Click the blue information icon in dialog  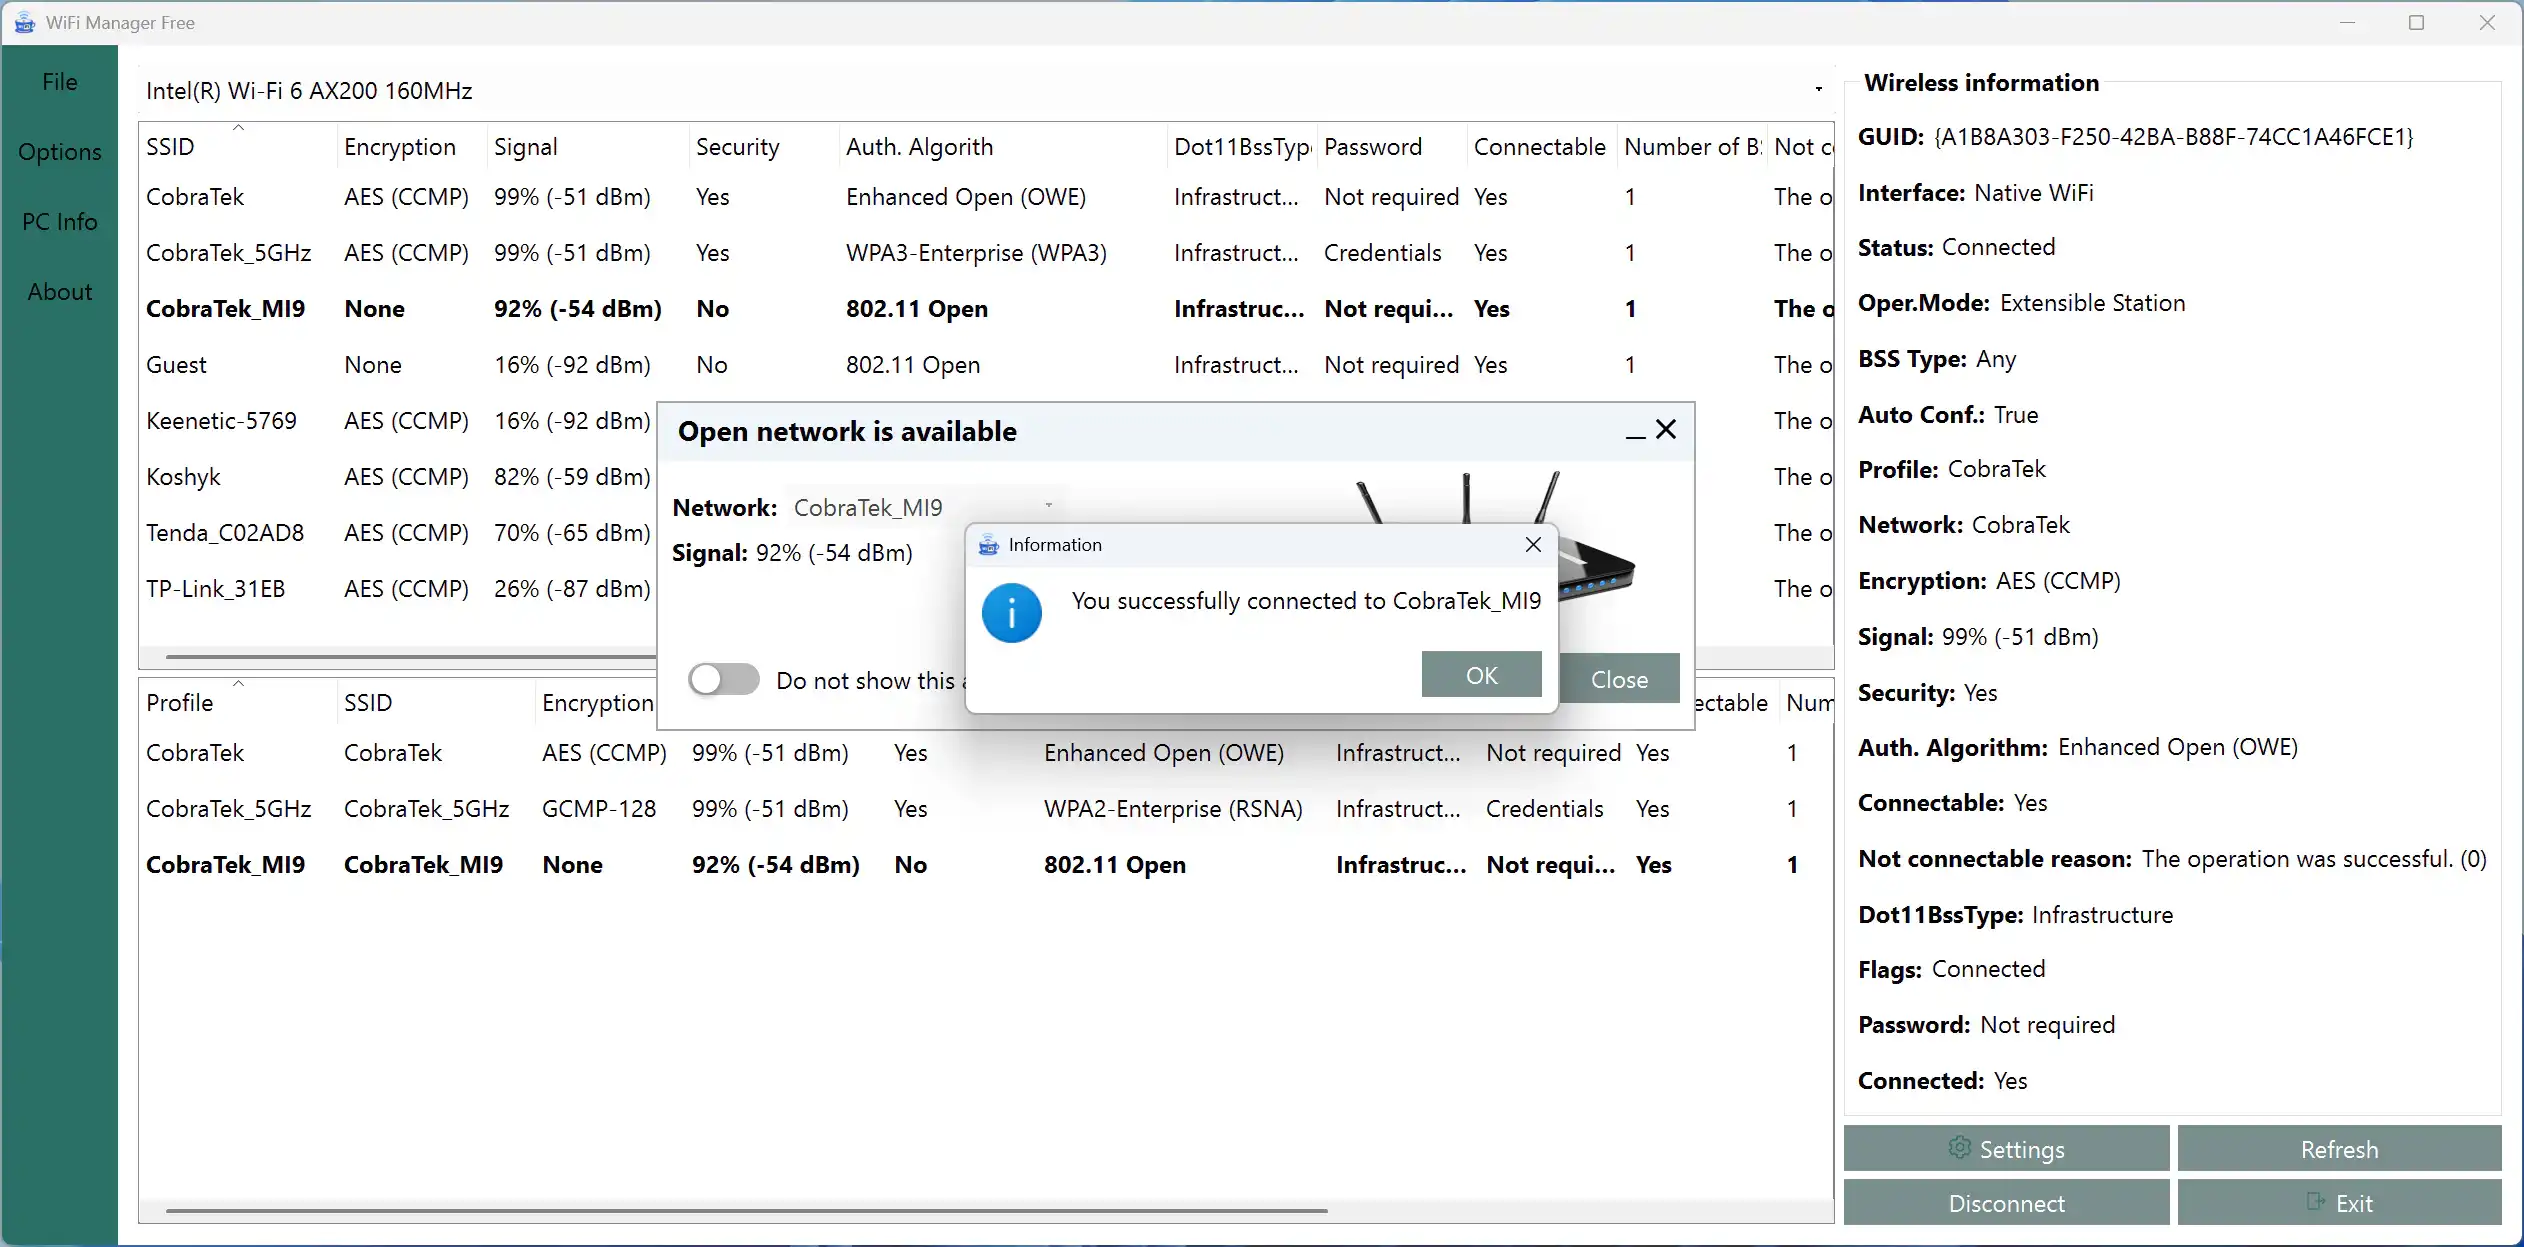1011,613
